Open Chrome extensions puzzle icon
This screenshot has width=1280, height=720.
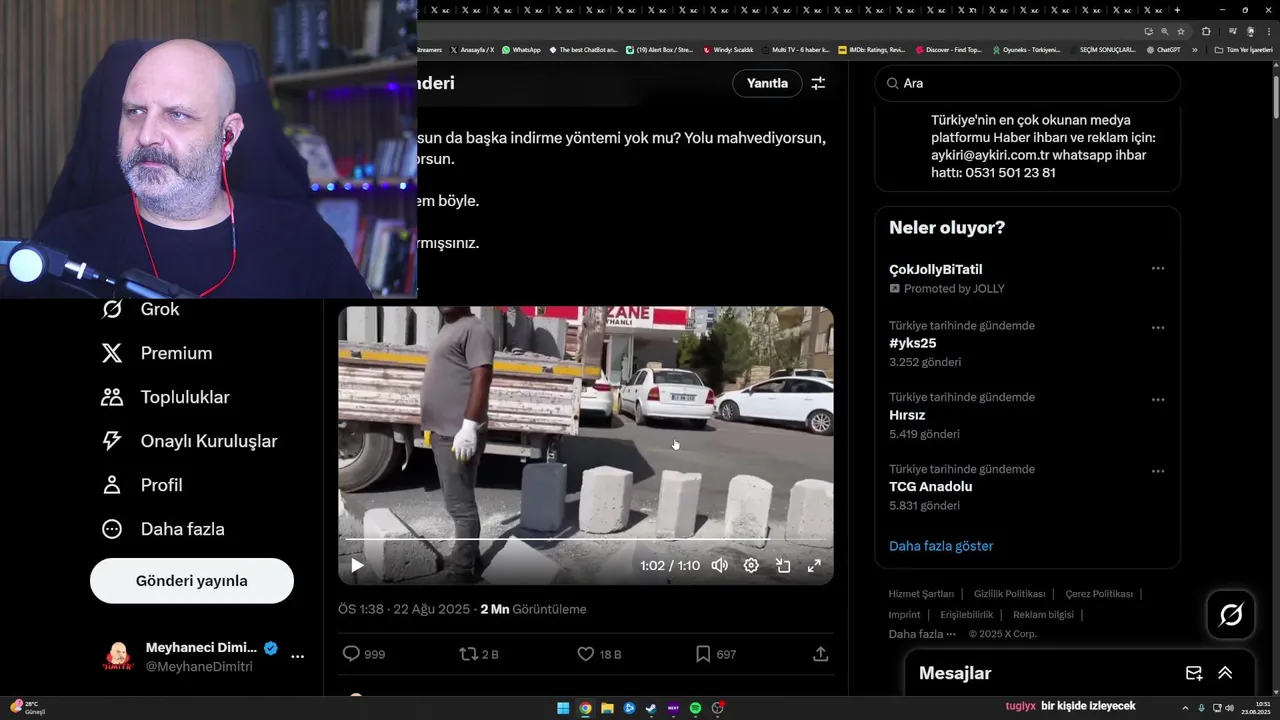click(1206, 31)
